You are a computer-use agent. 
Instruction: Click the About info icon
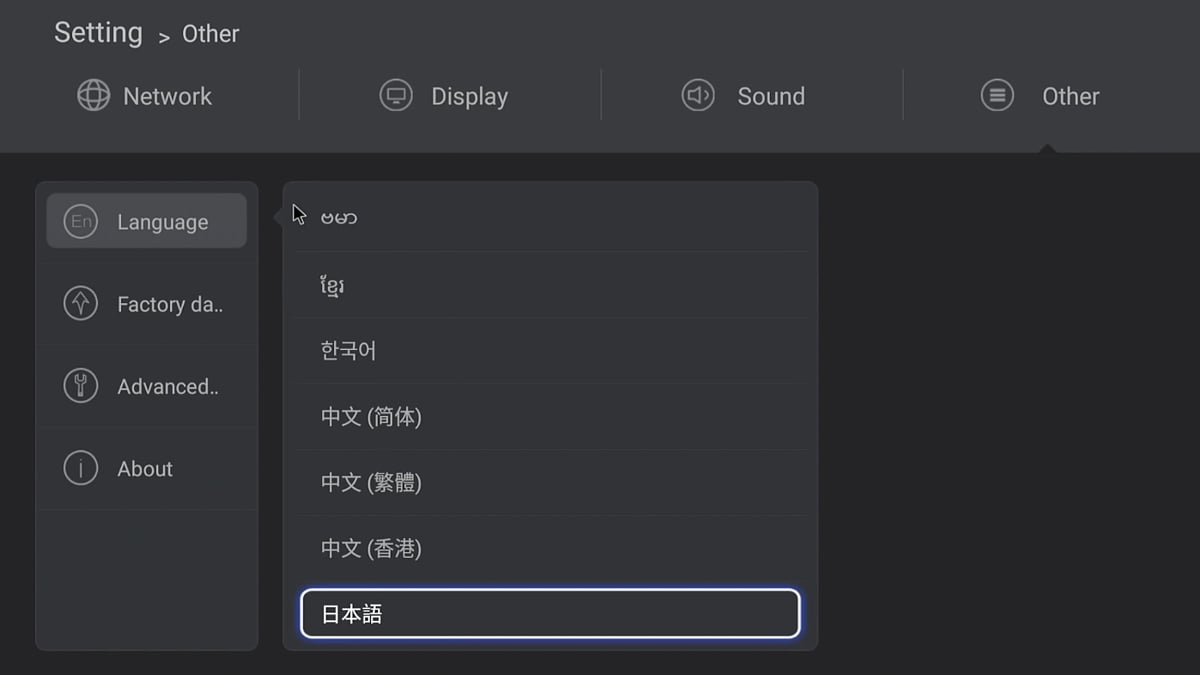pyautogui.click(x=80, y=467)
